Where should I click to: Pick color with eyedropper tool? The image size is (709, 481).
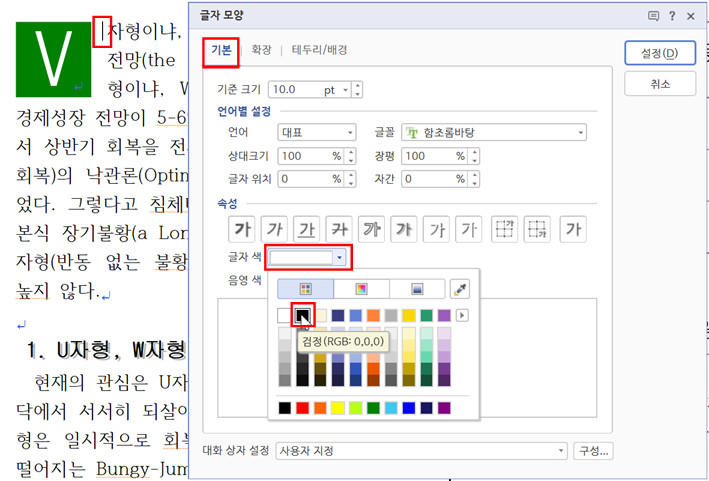tap(459, 289)
